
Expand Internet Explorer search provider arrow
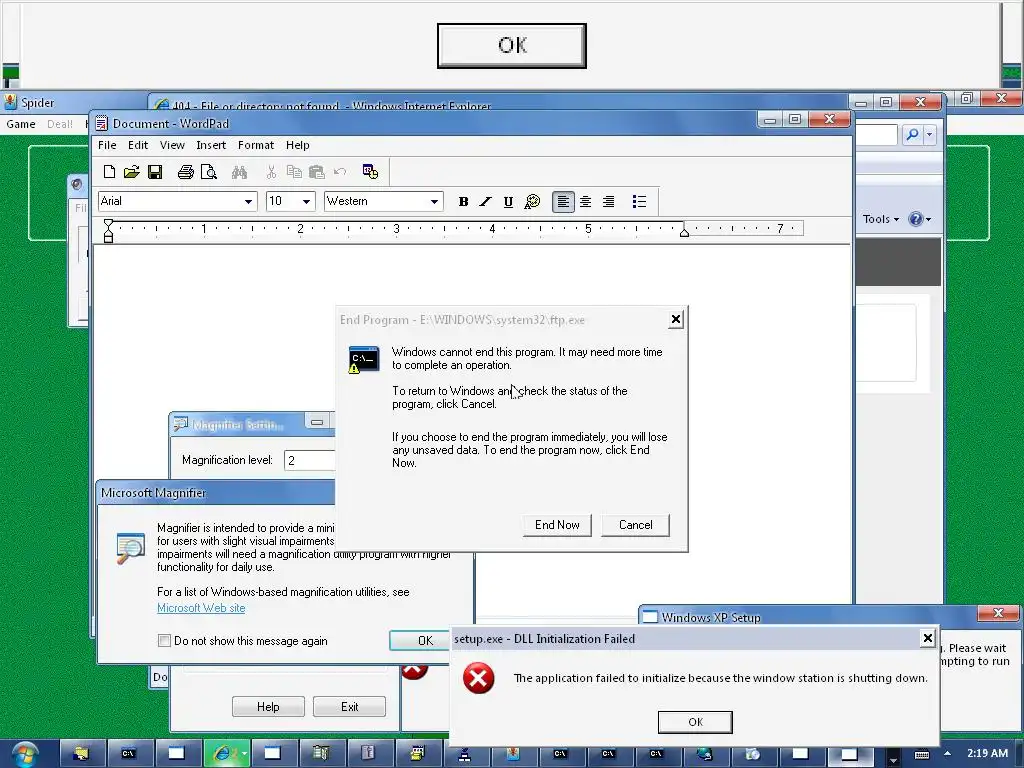click(x=929, y=135)
